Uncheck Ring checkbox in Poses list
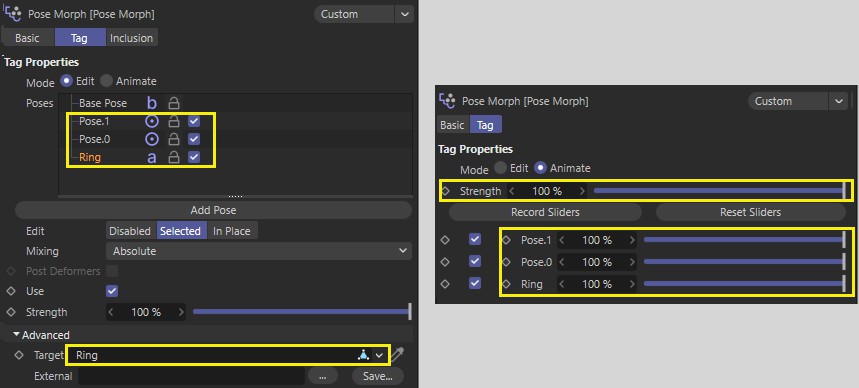This screenshot has width=859, height=388. tap(194, 157)
